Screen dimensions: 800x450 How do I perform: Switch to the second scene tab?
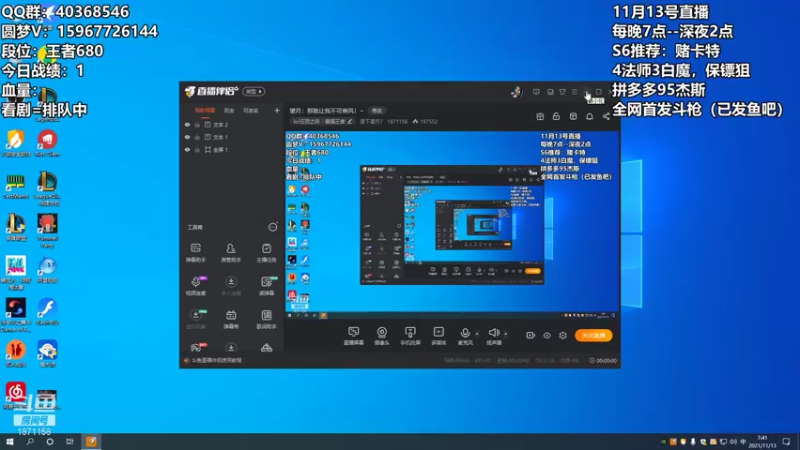[x=229, y=110]
